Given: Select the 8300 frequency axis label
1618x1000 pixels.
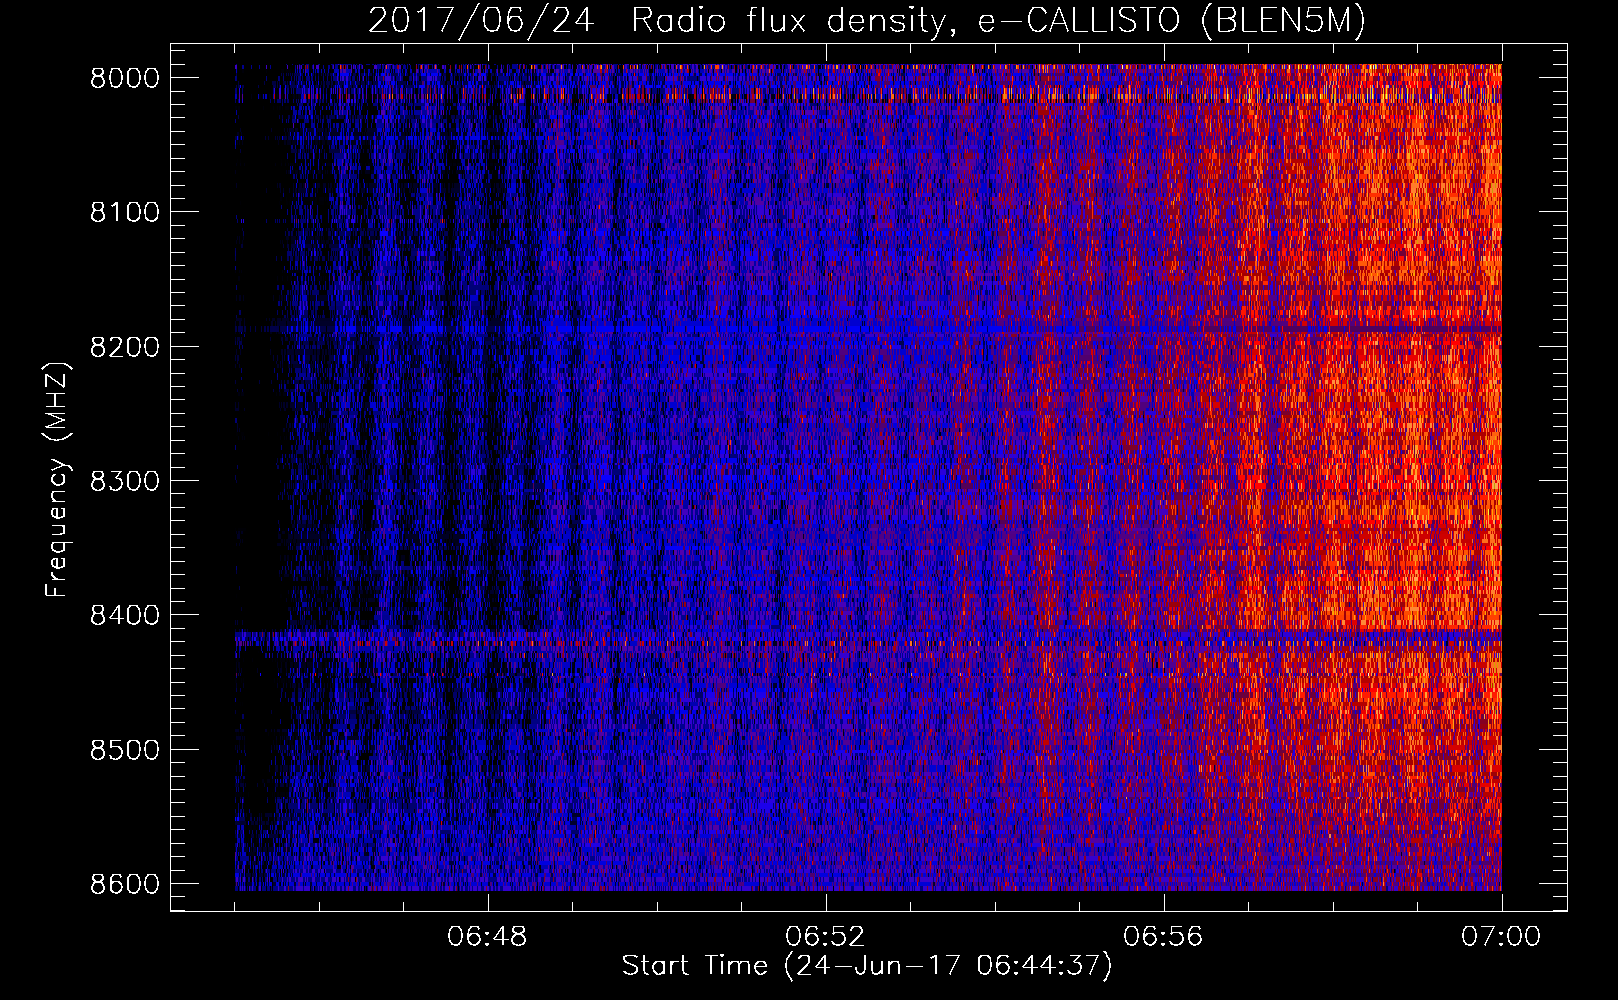Looking at the screenshot, I should click(124, 481).
